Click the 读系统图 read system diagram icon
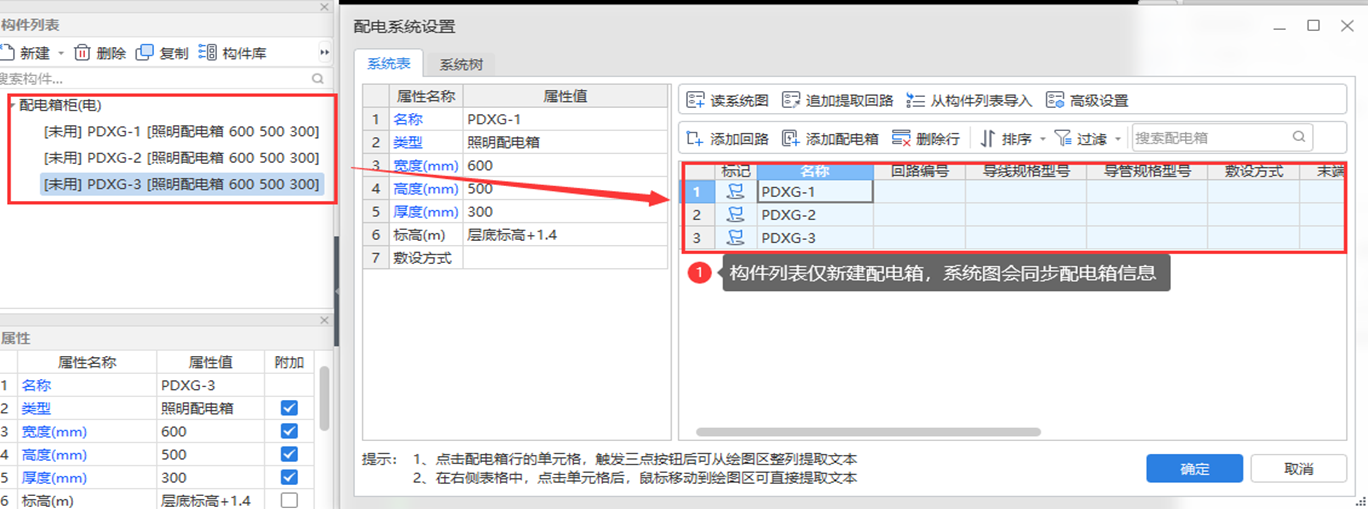This screenshot has height=509, width=1368. 696,100
